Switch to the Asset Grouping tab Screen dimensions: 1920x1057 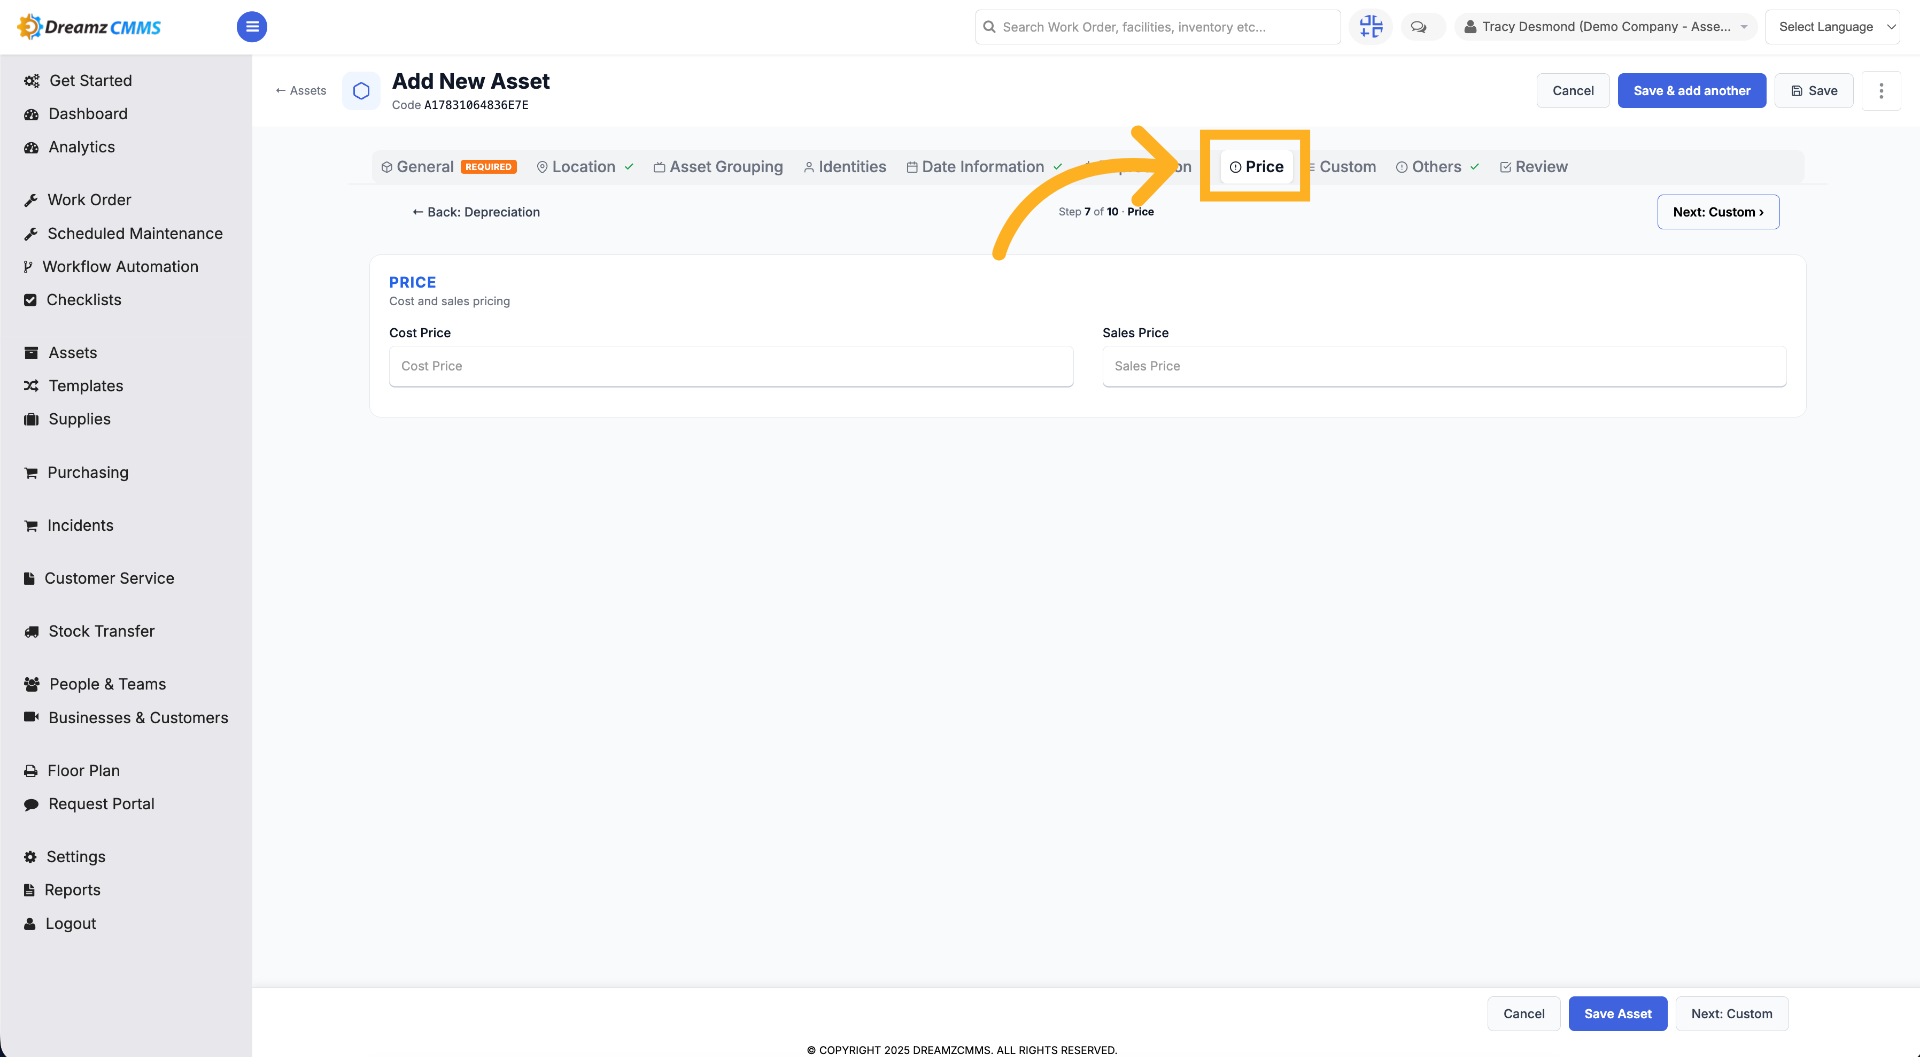[x=718, y=167]
